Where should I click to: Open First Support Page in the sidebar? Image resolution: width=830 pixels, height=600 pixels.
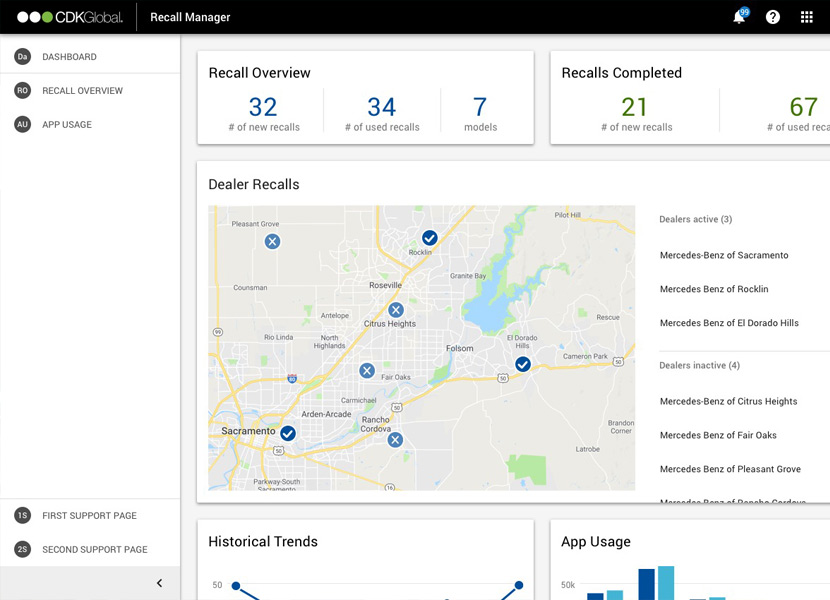(90, 515)
